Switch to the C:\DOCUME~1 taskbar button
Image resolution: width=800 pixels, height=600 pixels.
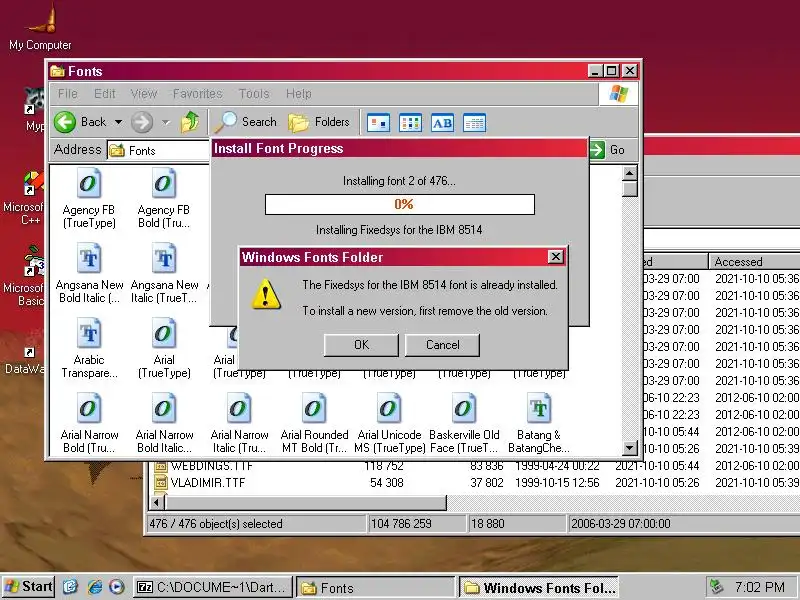tap(213, 587)
